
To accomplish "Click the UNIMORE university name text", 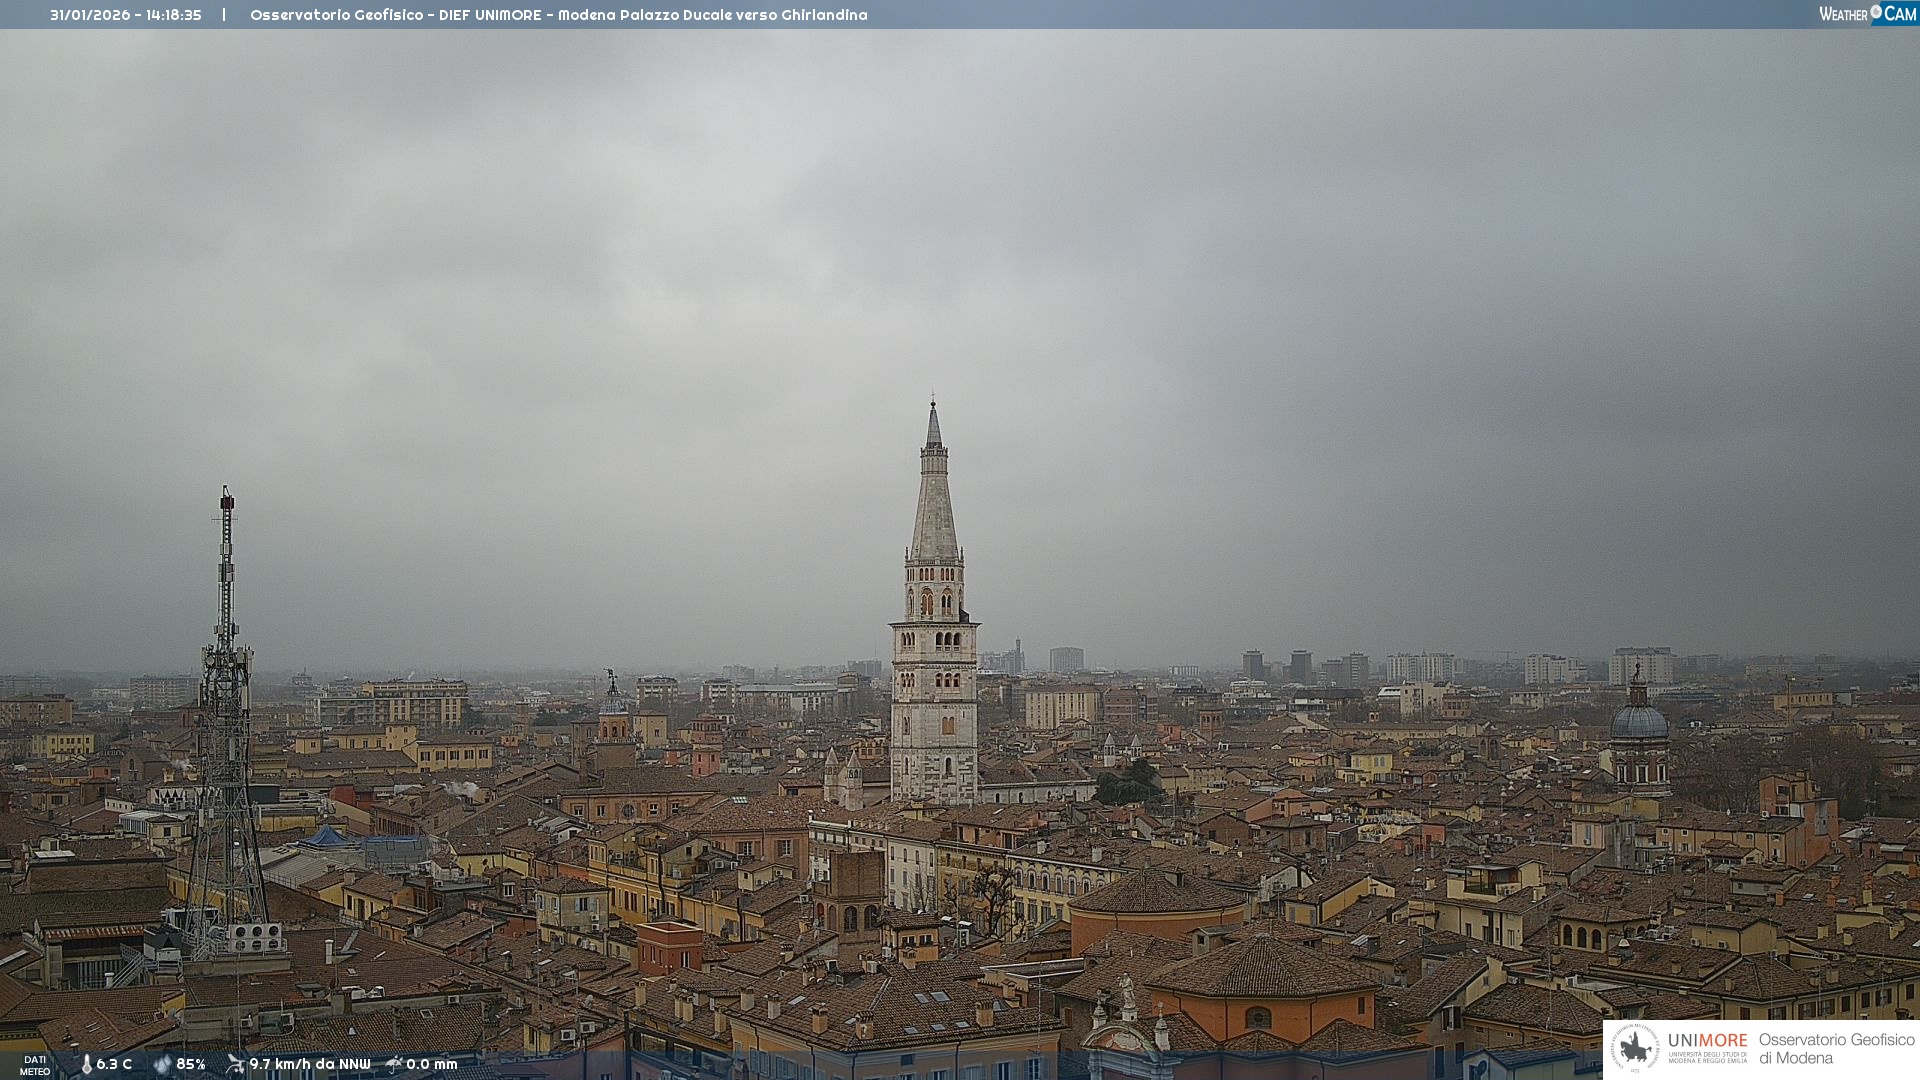I will point(1707,1041).
